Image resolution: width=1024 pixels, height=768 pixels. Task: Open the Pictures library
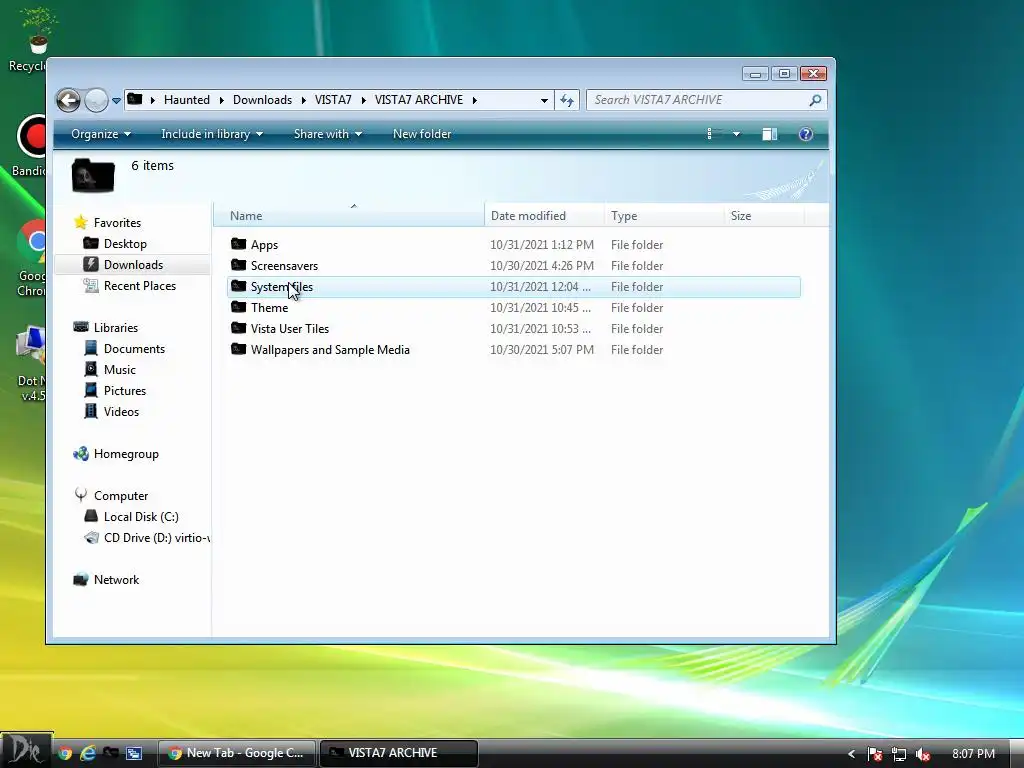(x=125, y=391)
